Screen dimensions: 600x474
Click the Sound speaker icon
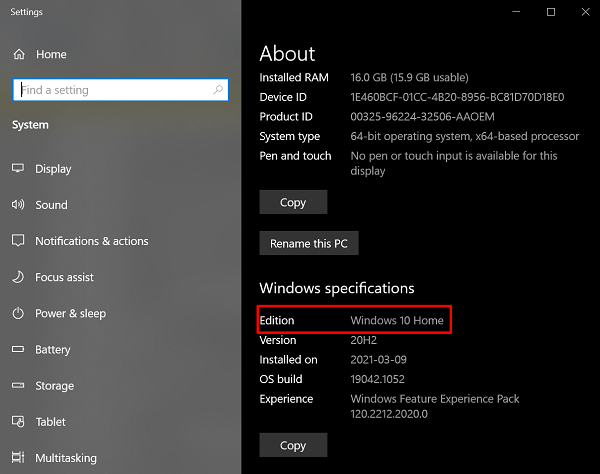pyautogui.click(x=18, y=205)
